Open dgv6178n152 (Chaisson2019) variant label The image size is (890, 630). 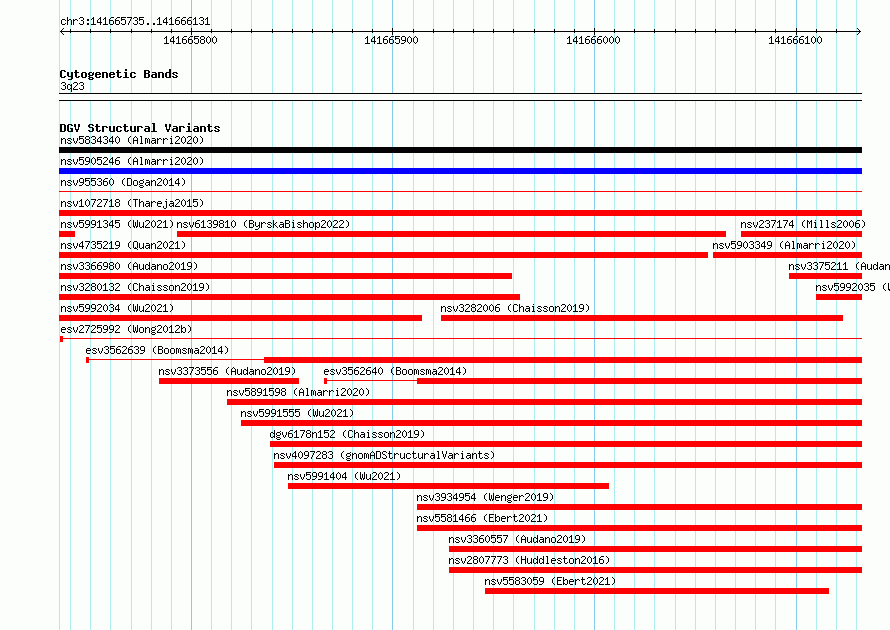(x=347, y=434)
